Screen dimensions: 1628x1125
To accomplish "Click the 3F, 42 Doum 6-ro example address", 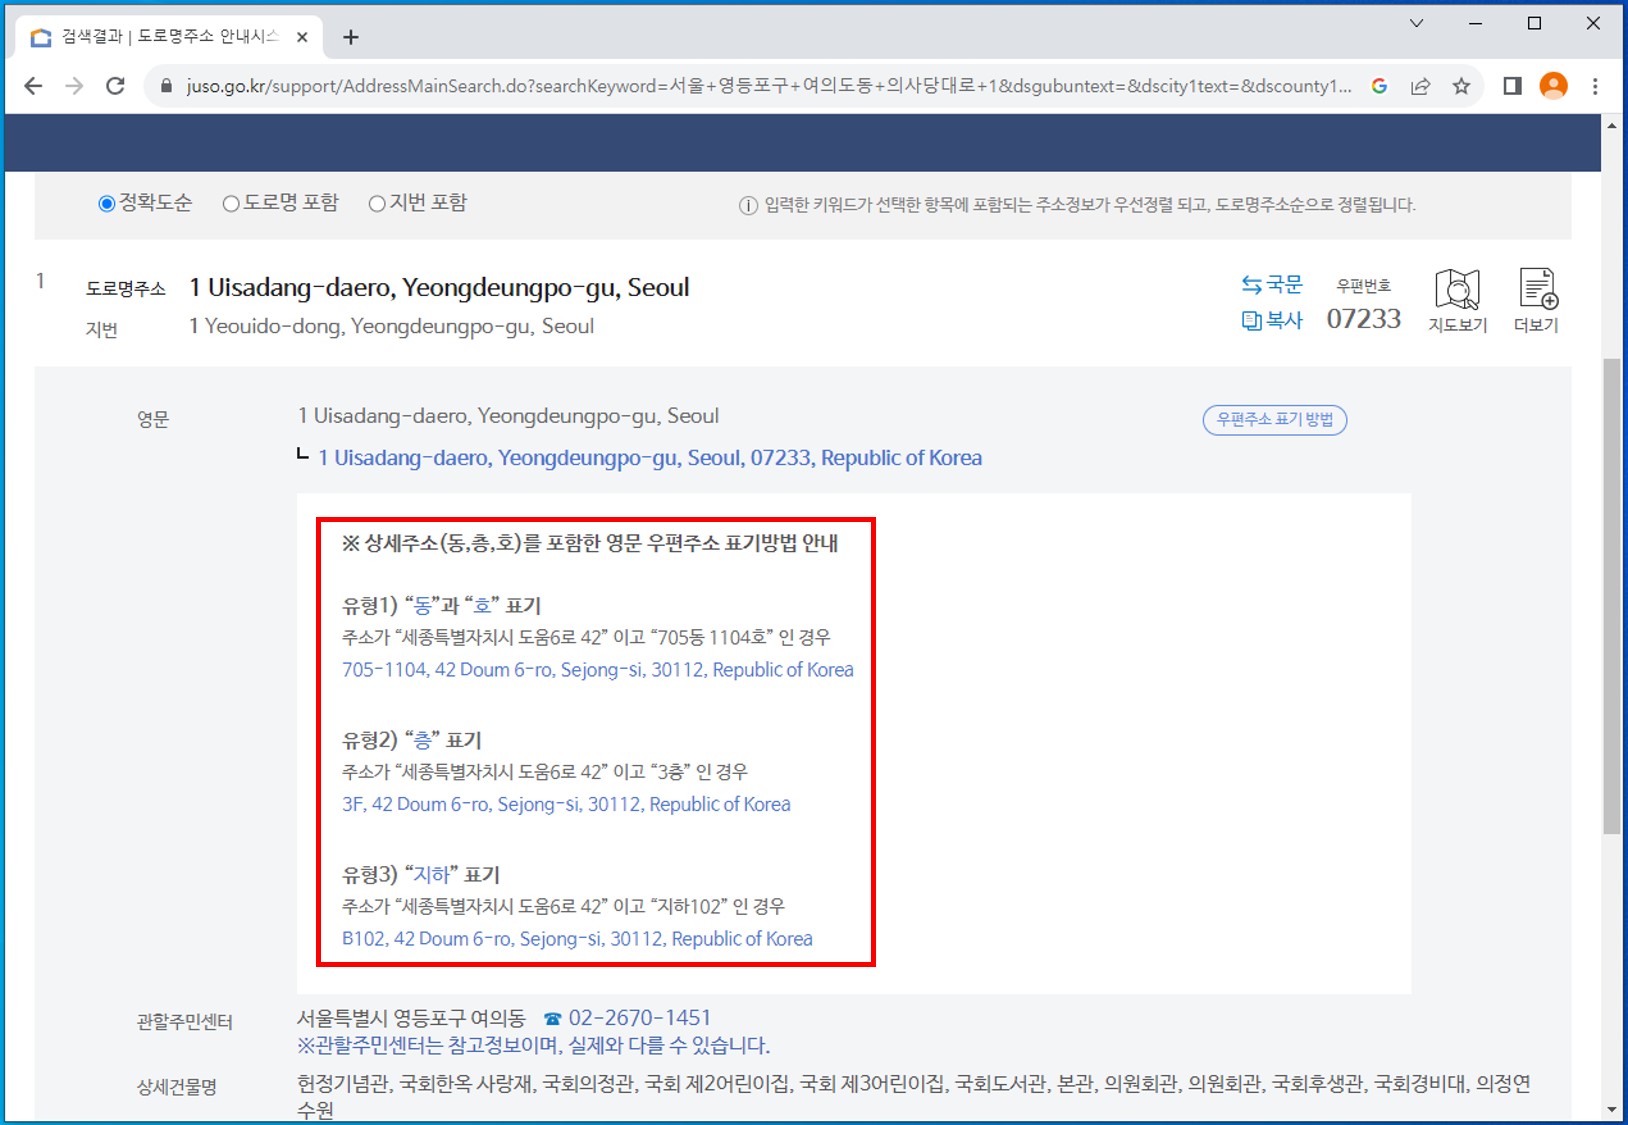I will tap(566, 804).
